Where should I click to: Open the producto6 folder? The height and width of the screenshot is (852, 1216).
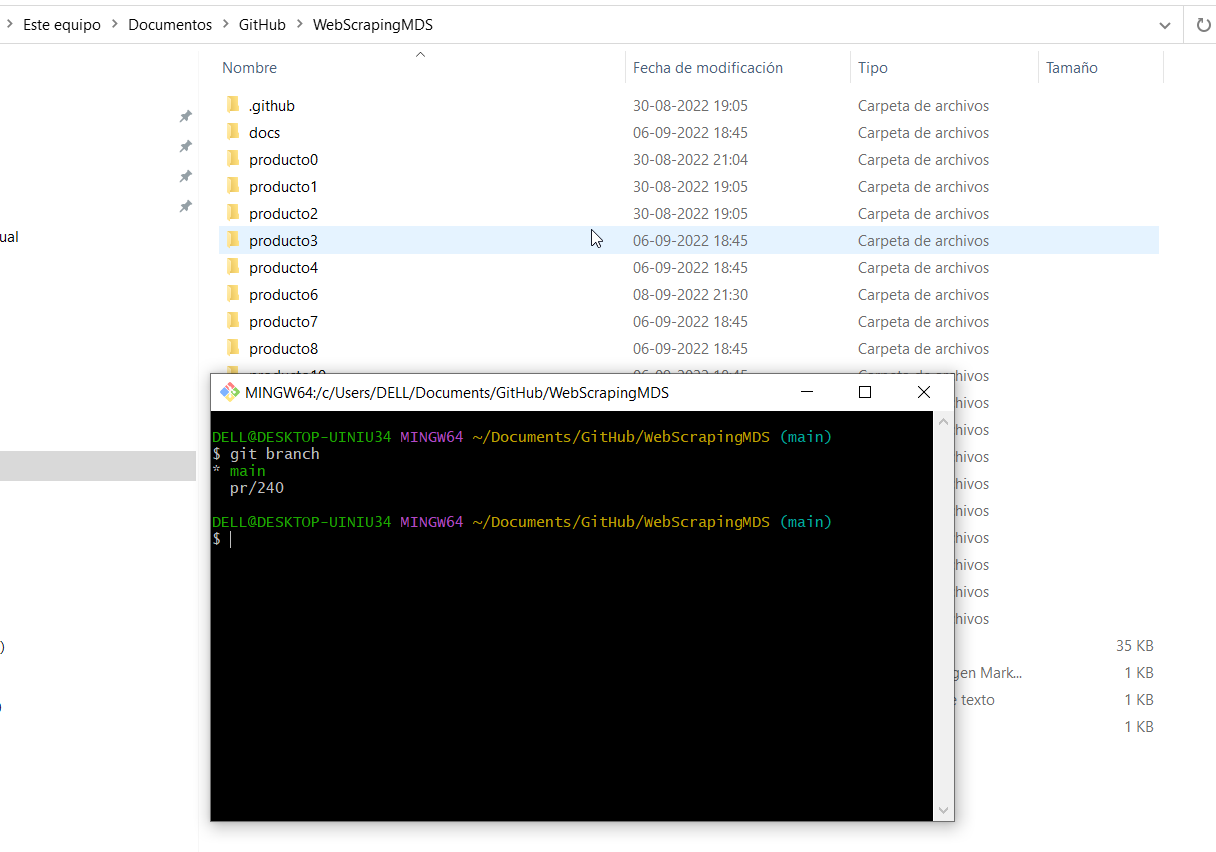pyautogui.click(x=283, y=294)
